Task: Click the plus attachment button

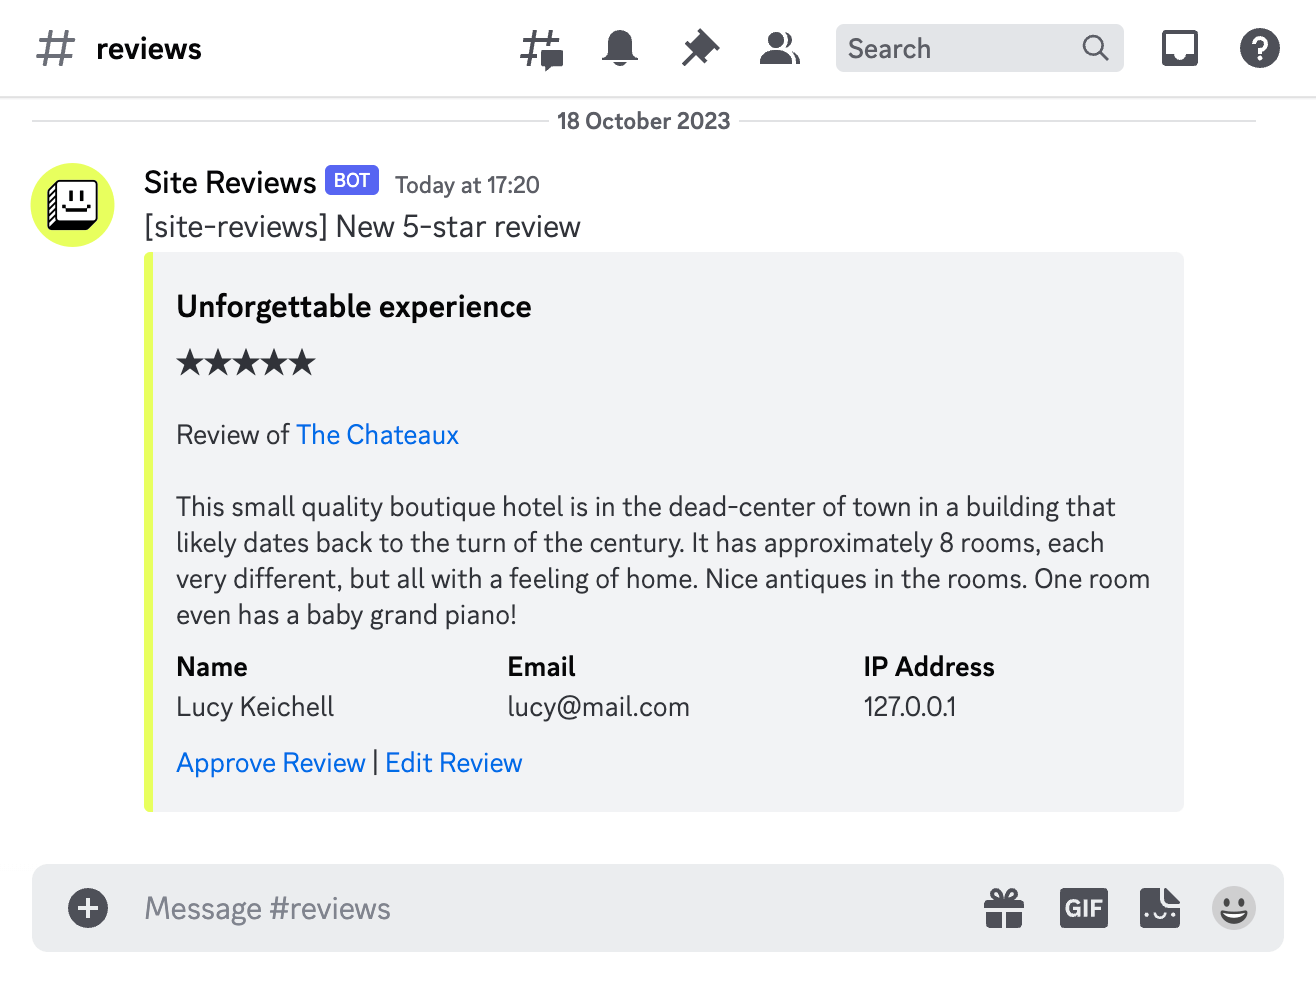Action: pyautogui.click(x=88, y=908)
